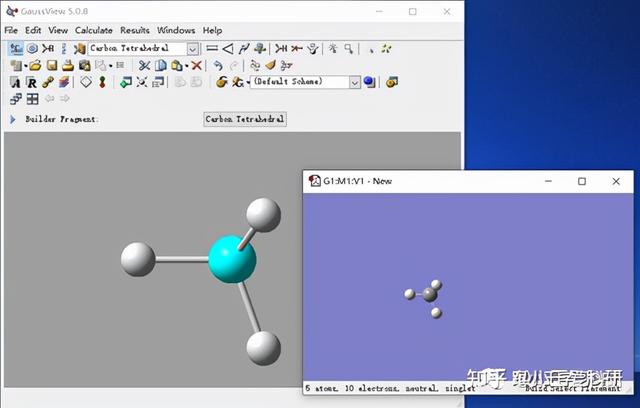640x408 pixels.
Task: Choose the Modify Bond tool
Action: click(x=212, y=49)
